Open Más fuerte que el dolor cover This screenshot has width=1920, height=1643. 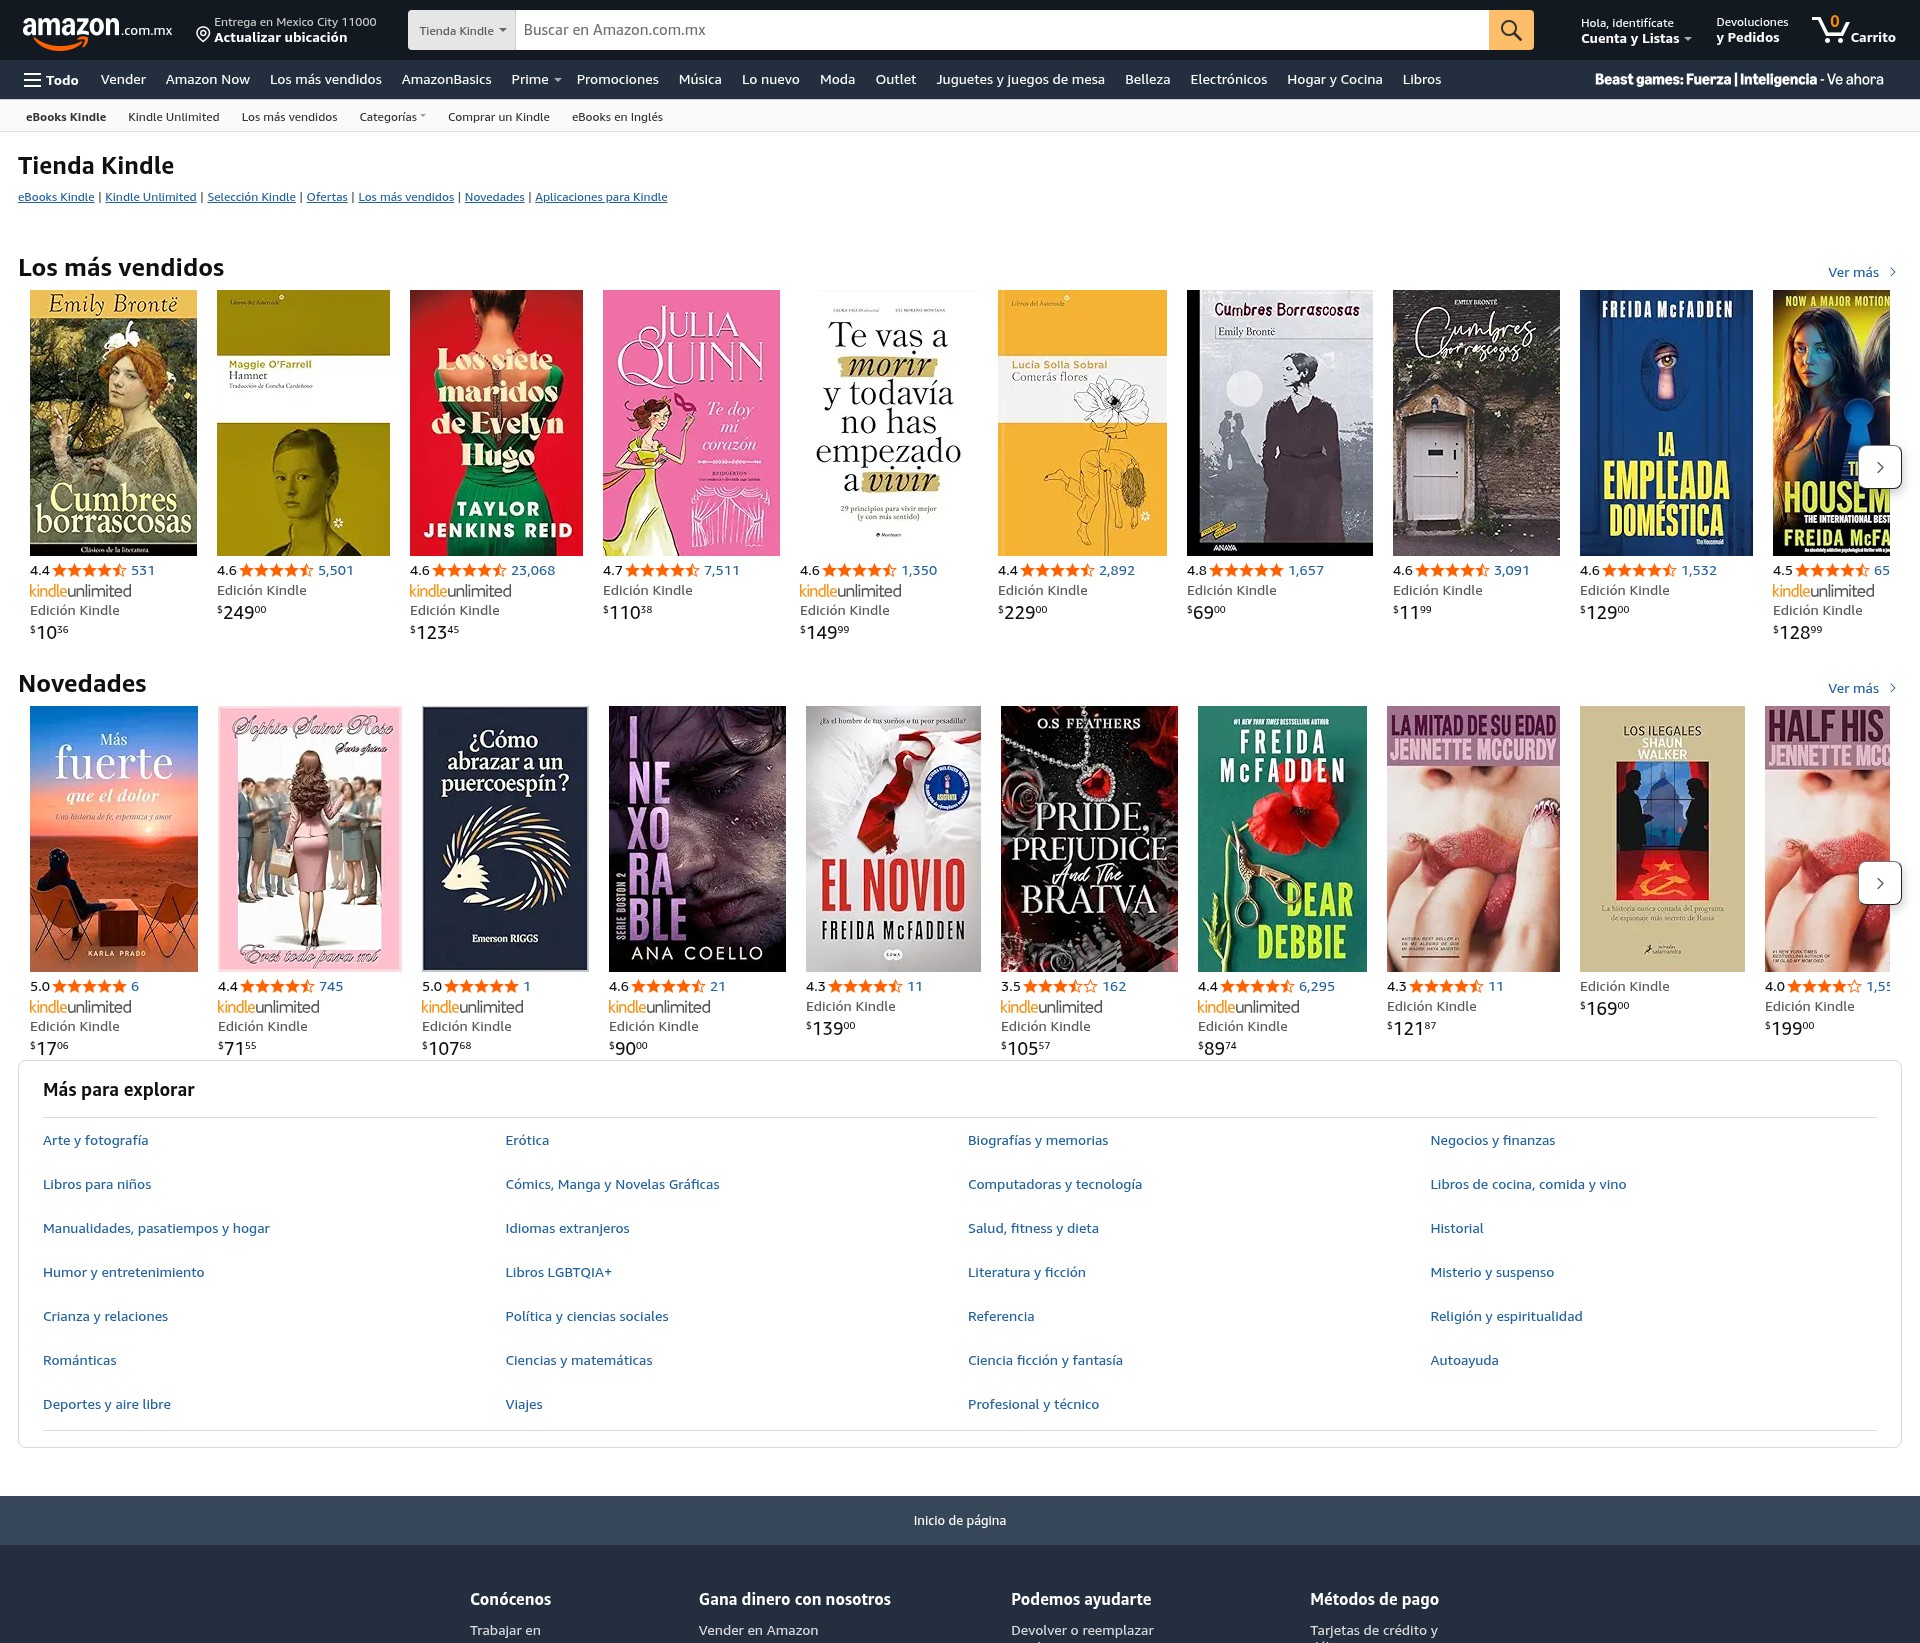click(x=114, y=839)
